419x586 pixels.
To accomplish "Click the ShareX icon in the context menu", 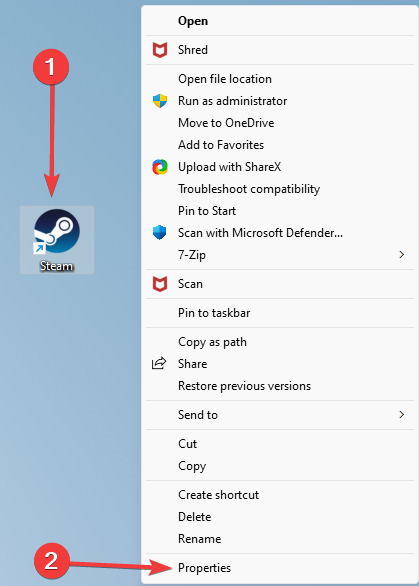I will tap(160, 167).
